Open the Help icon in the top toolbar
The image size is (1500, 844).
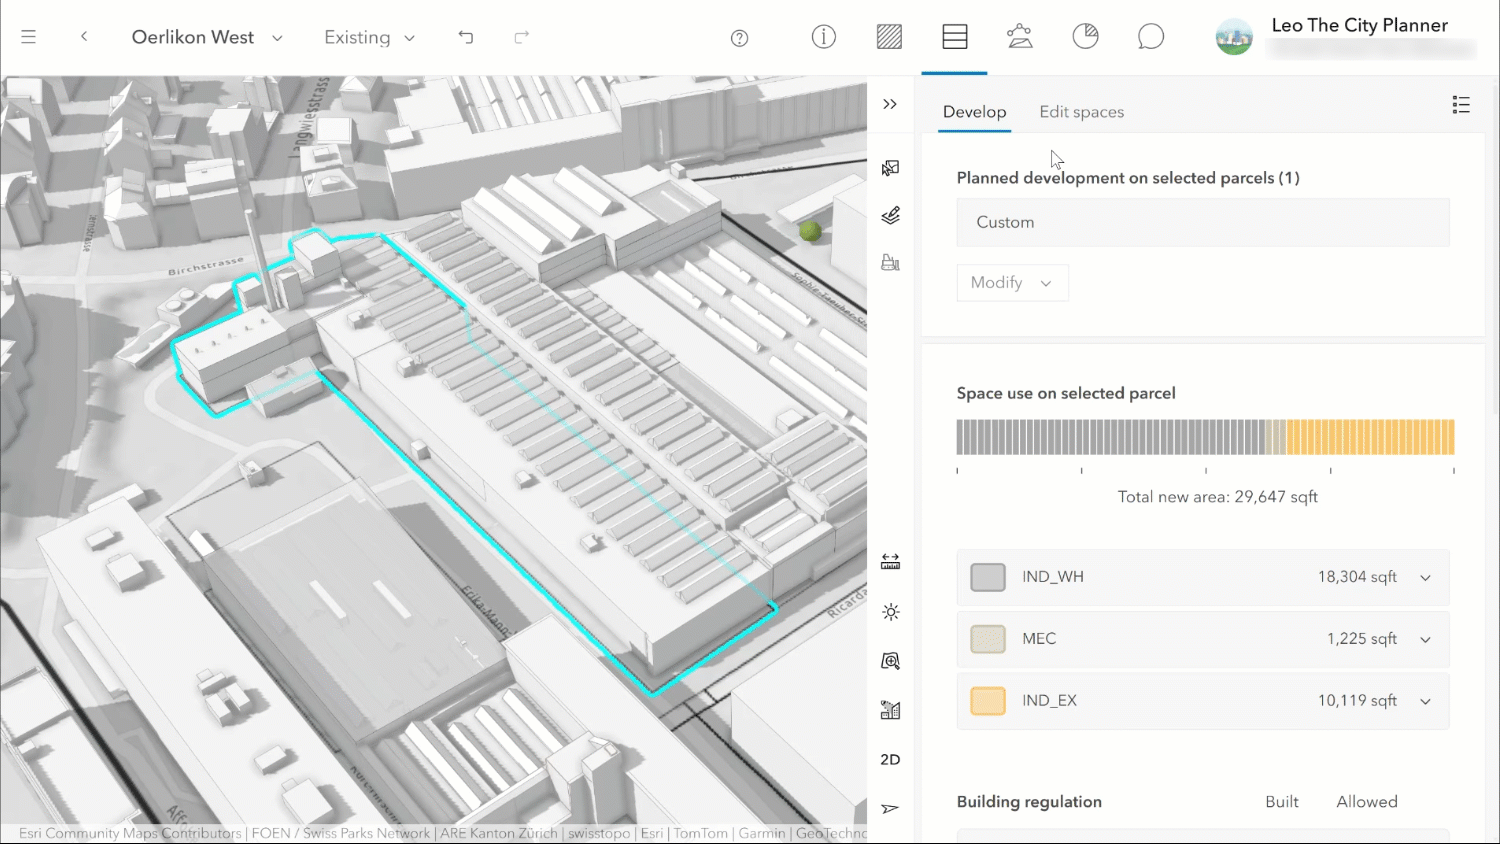click(x=739, y=37)
